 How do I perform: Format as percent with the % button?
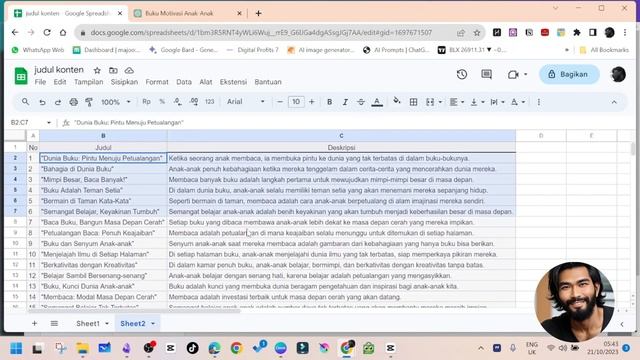point(162,102)
